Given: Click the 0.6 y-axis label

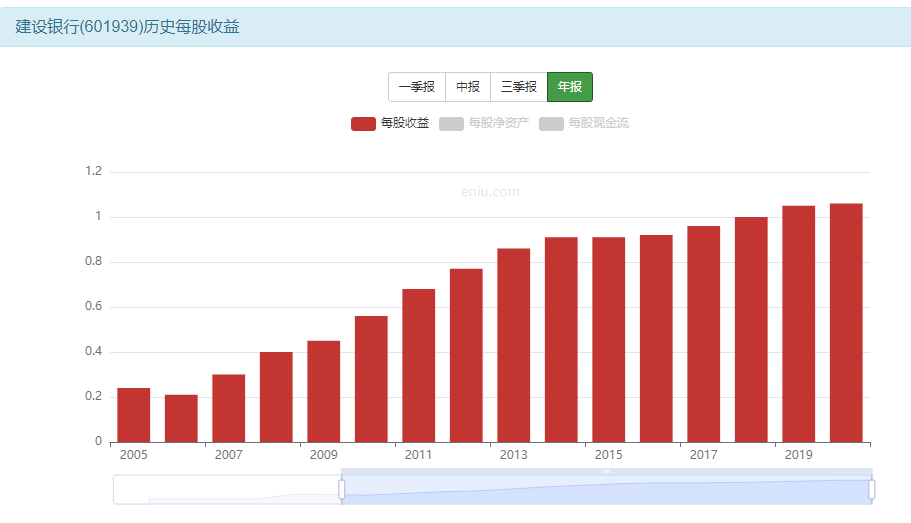Looking at the screenshot, I should (94, 306).
